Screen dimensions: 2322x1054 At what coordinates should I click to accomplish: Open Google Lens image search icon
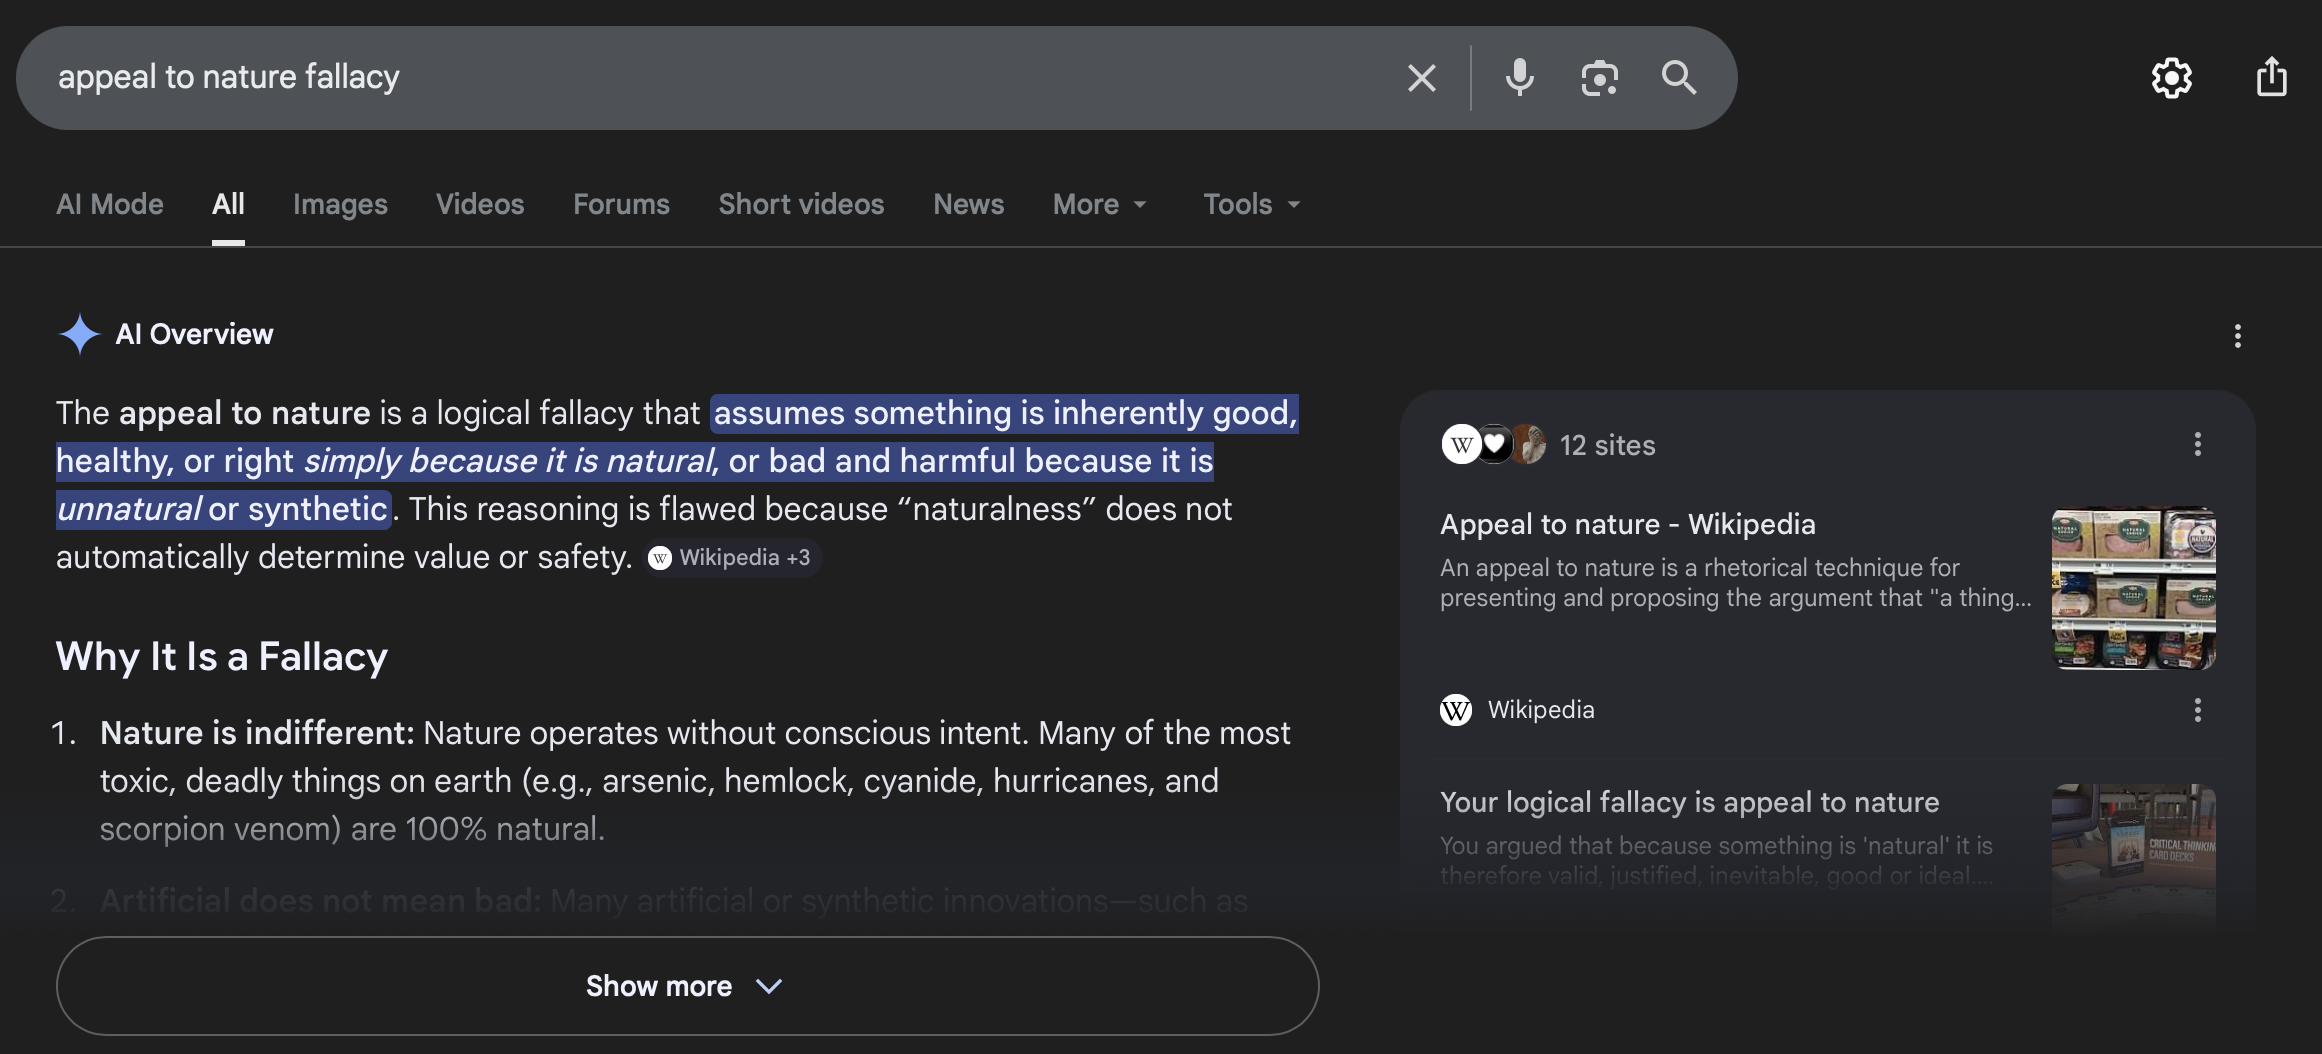[x=1599, y=78]
